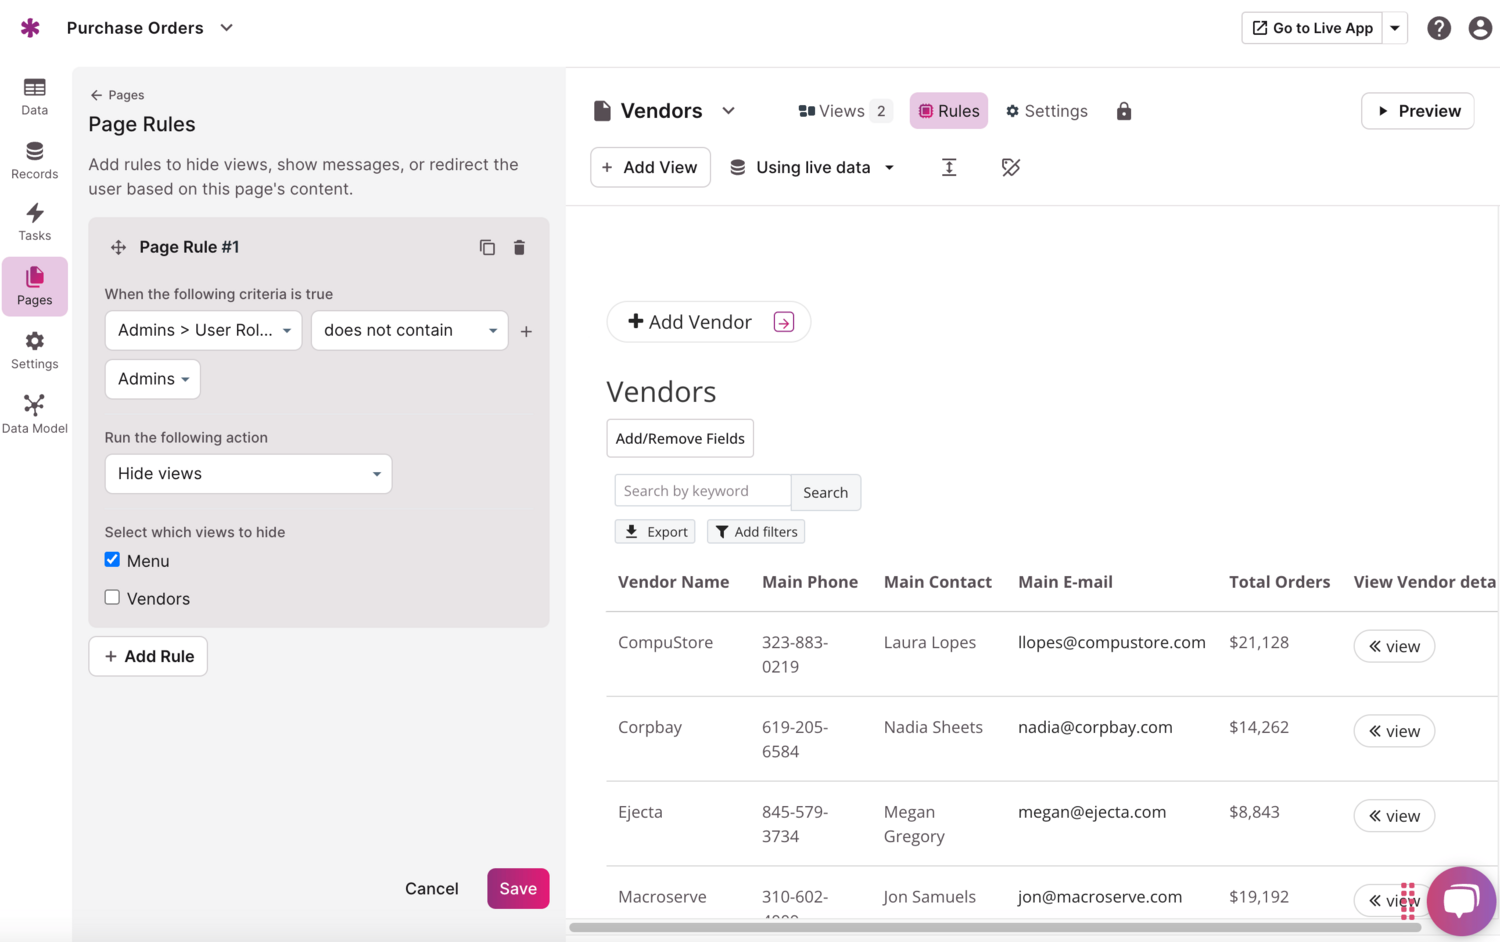Check the Vendors view checkbox
The width and height of the screenshot is (1500, 942).
pyautogui.click(x=112, y=598)
